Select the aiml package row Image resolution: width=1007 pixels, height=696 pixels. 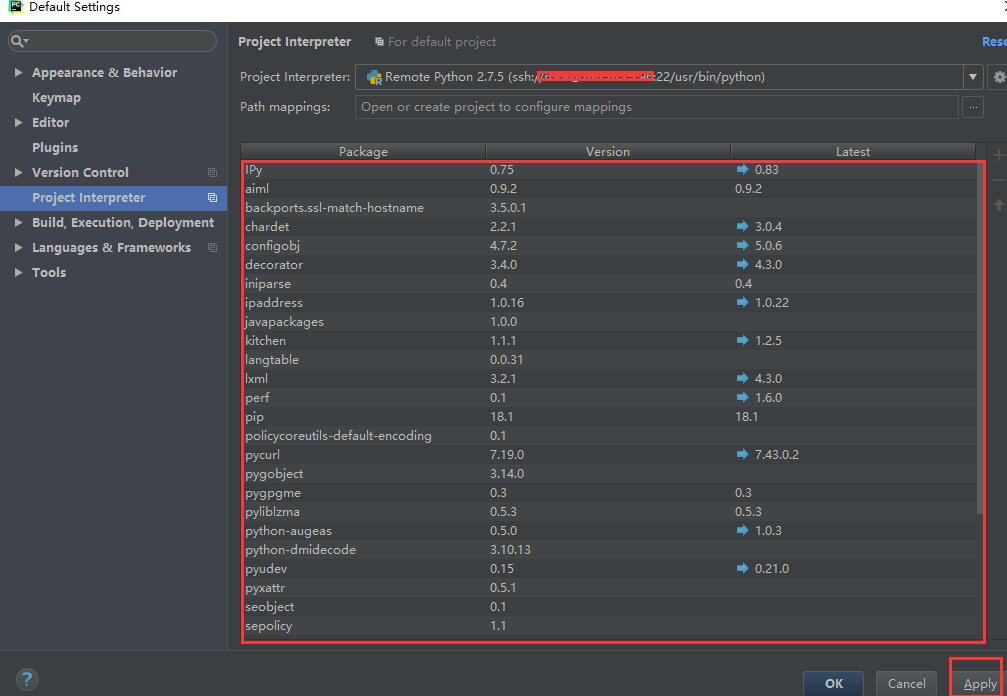609,189
